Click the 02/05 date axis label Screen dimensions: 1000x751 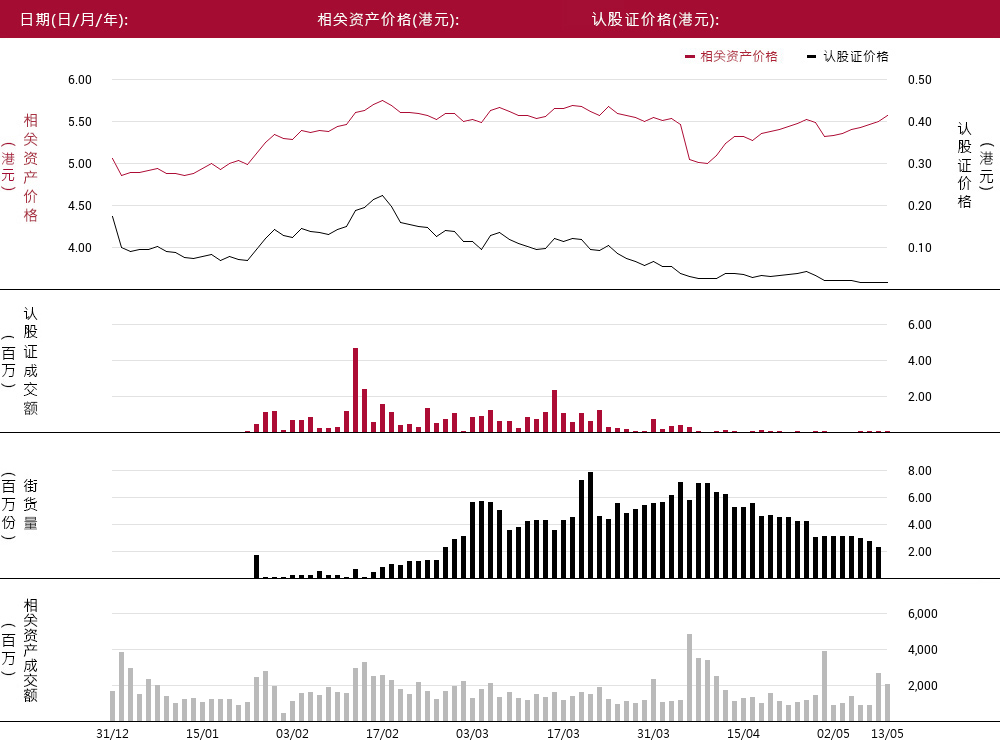[833, 734]
